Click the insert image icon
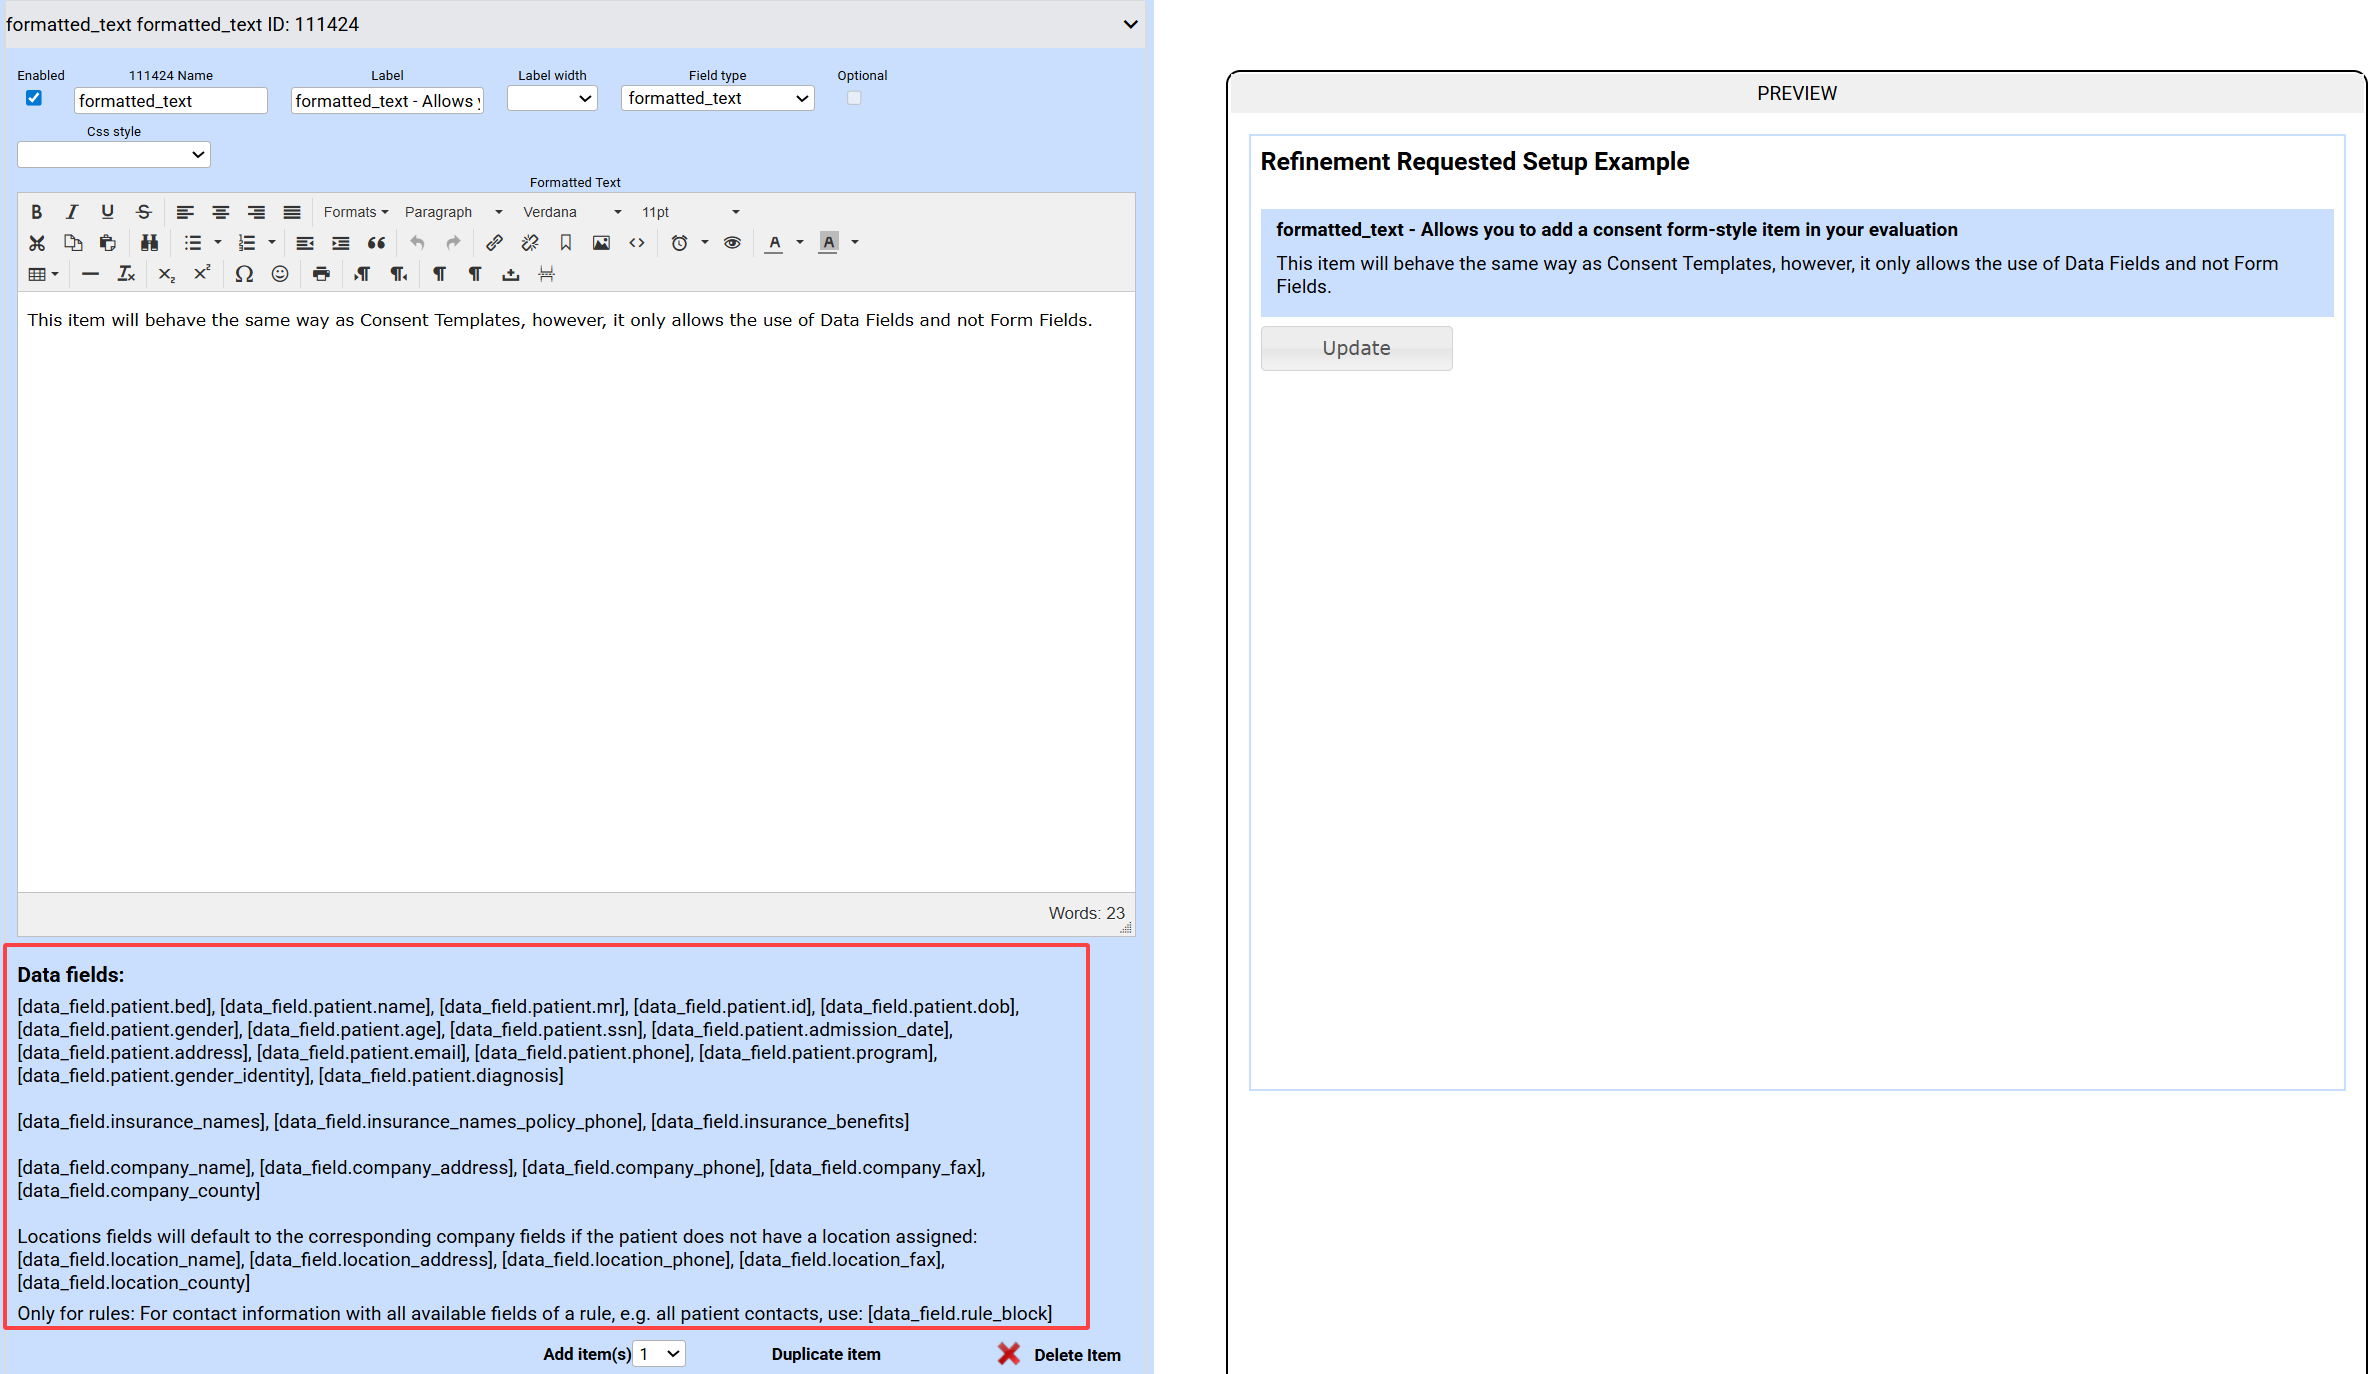This screenshot has width=2371, height=1374. (x=601, y=243)
